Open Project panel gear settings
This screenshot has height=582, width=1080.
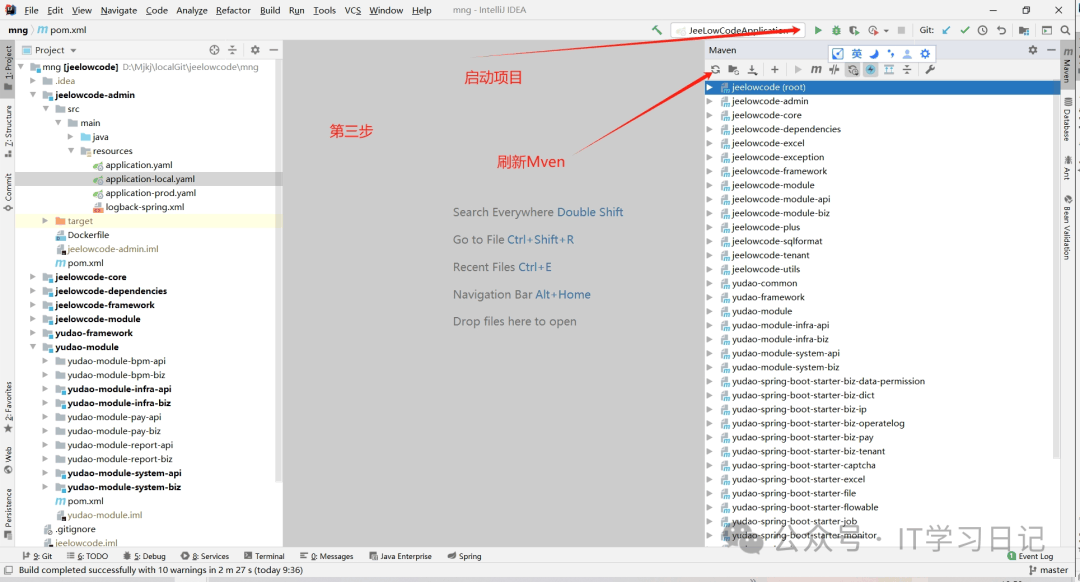[255, 50]
